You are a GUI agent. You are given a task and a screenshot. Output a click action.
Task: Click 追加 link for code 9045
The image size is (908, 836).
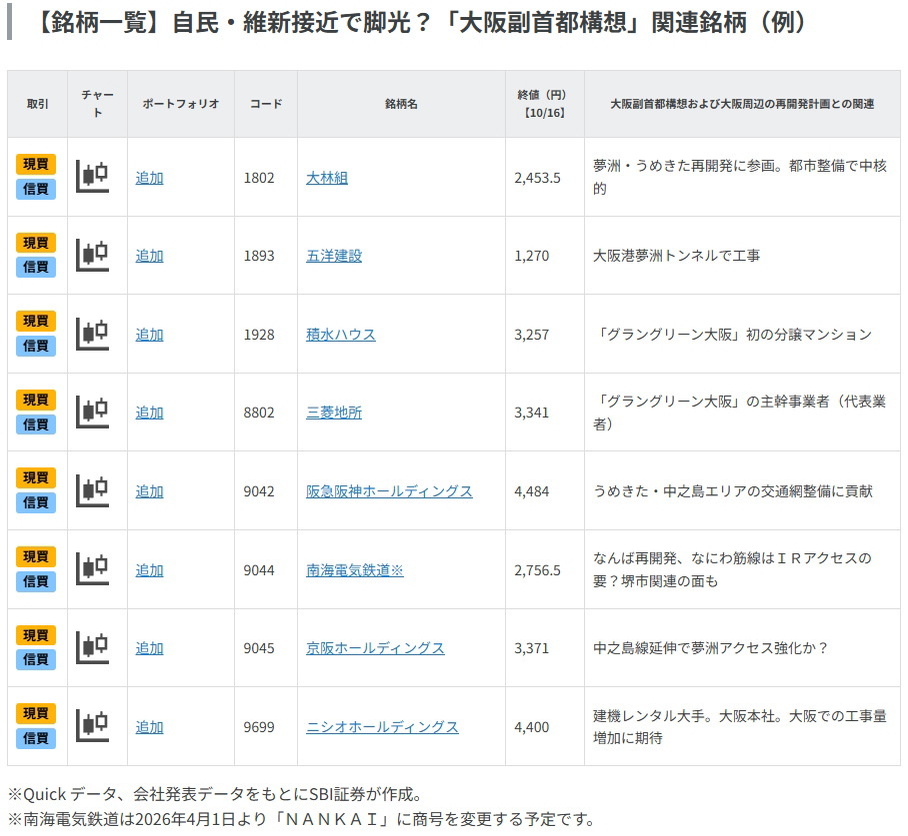[149, 648]
